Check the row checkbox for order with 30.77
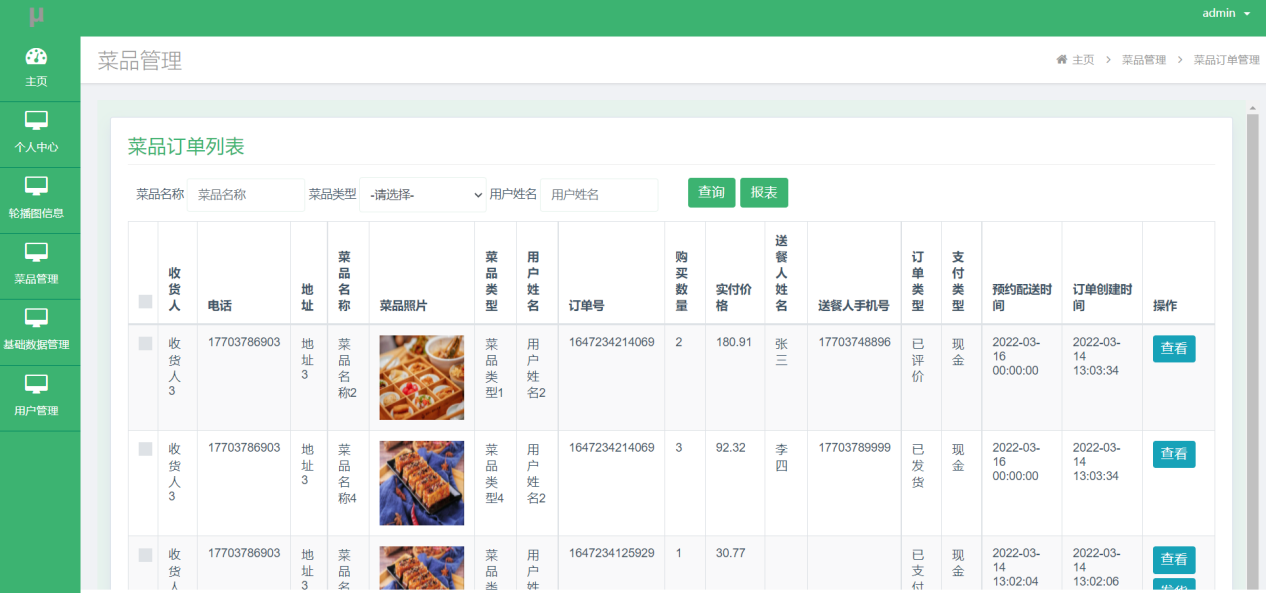 [x=146, y=555]
